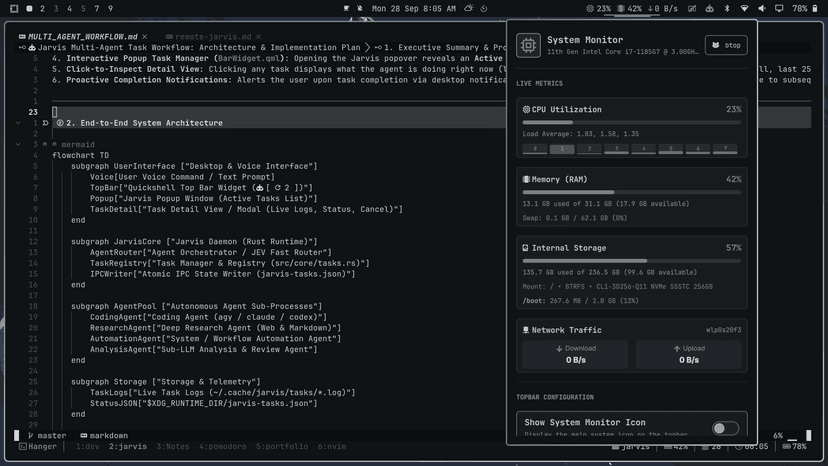
Task: Open the launcher icon in top bar
Action: click(x=14, y=8)
